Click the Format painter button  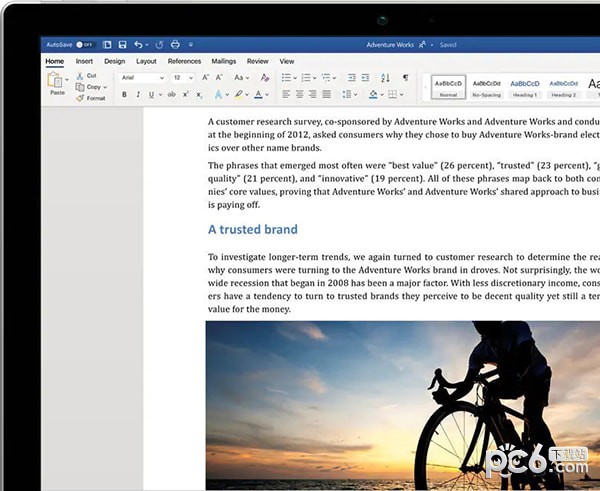91,98
